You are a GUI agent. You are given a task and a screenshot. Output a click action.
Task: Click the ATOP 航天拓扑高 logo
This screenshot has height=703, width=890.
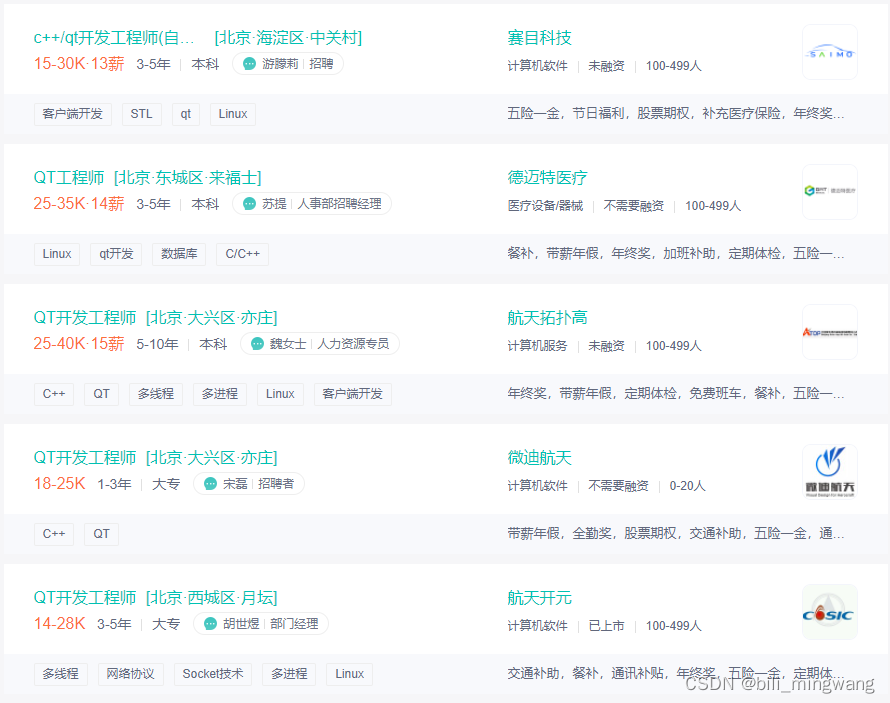coord(829,332)
